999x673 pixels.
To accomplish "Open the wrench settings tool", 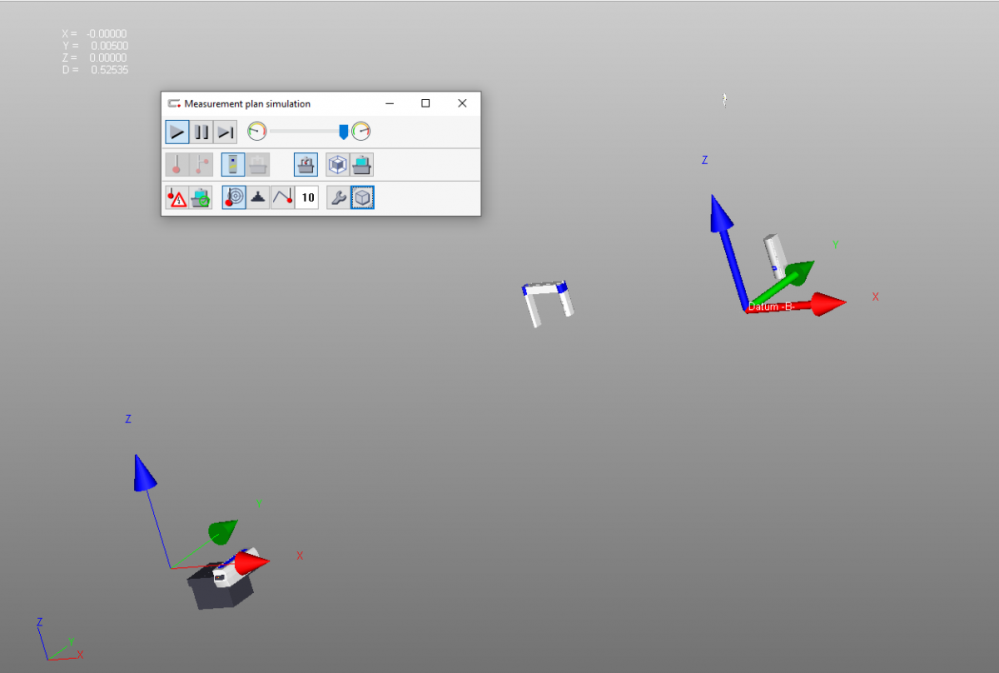I will pos(338,198).
